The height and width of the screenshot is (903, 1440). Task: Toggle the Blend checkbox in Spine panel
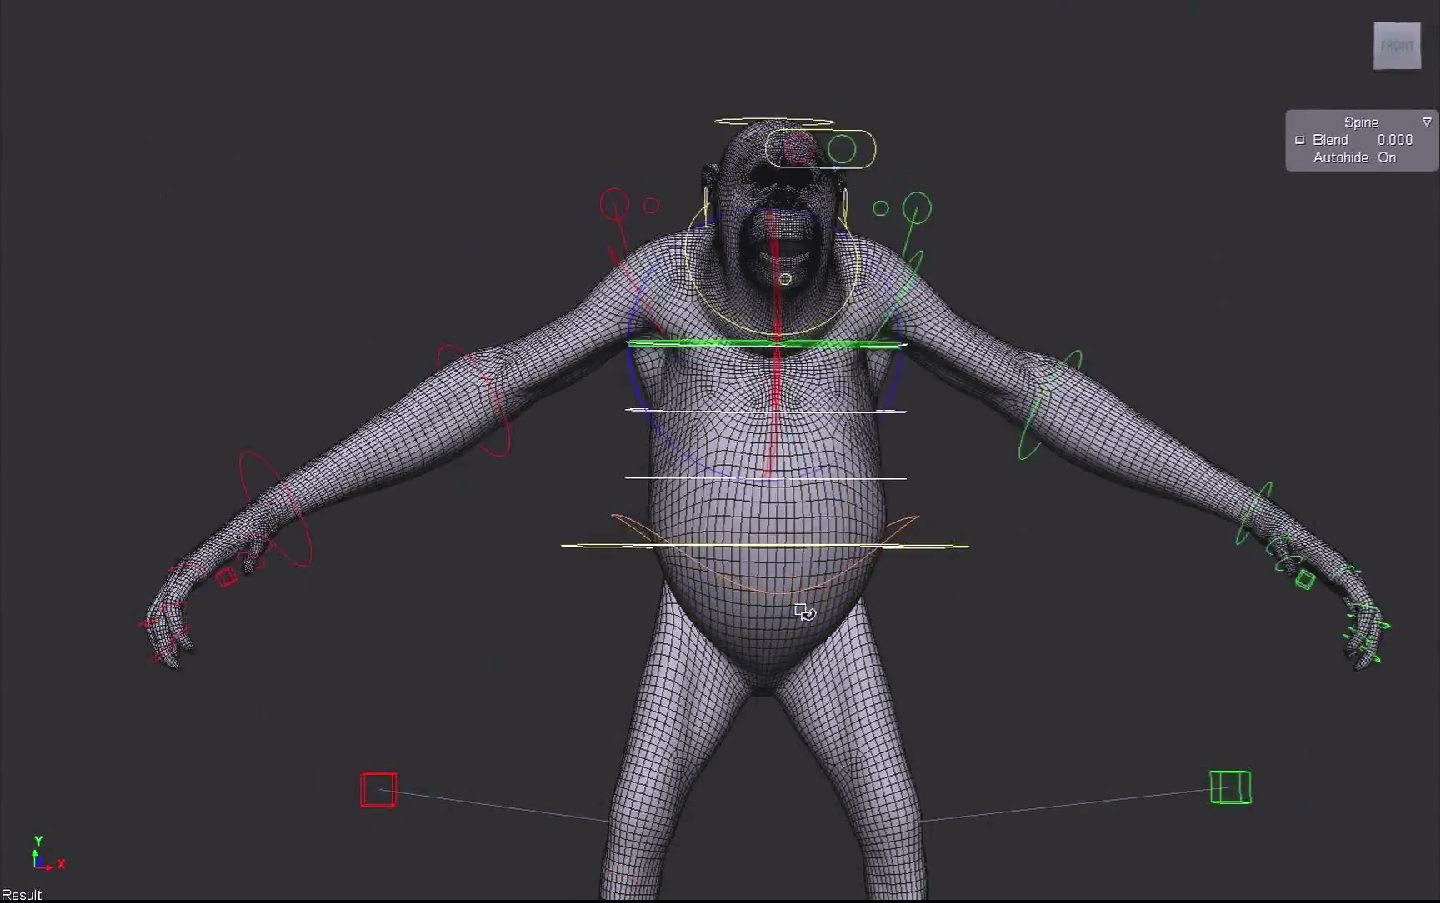coord(1300,140)
